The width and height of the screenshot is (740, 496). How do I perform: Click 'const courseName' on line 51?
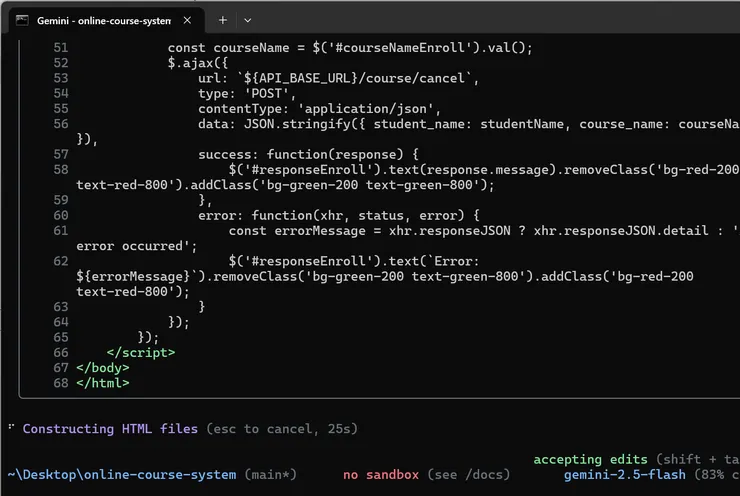pos(228,48)
